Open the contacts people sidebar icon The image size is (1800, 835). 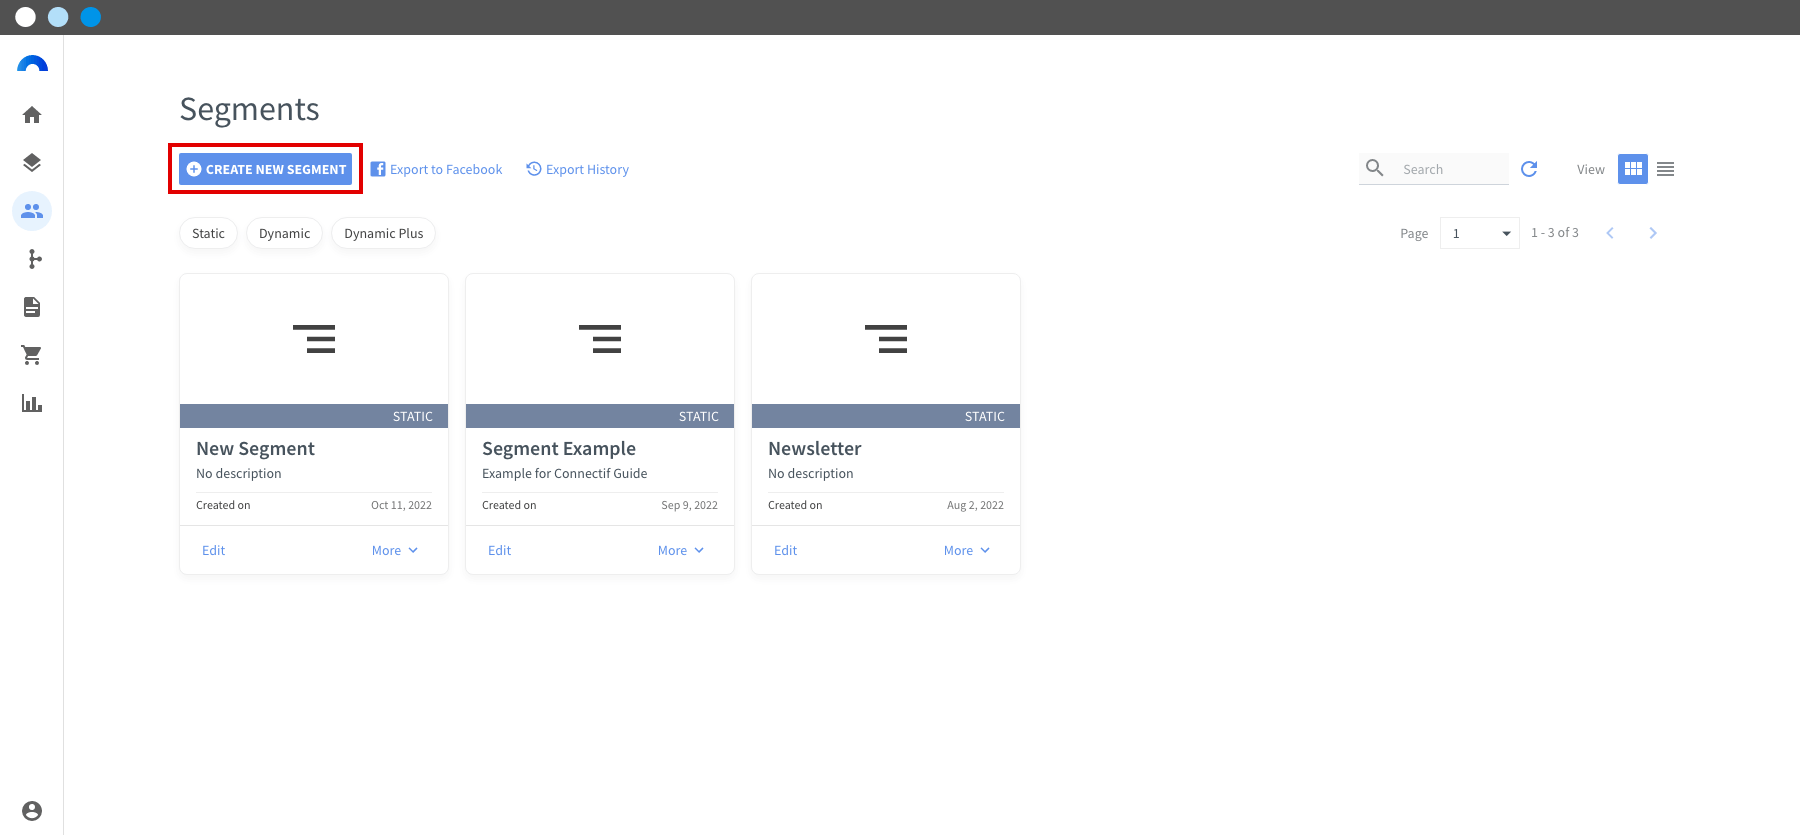point(32,211)
